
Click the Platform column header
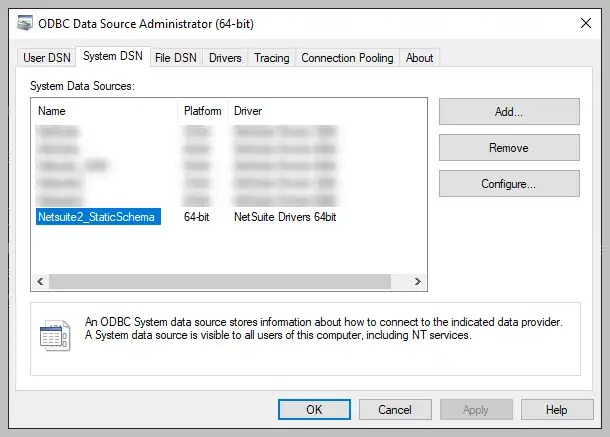click(203, 110)
